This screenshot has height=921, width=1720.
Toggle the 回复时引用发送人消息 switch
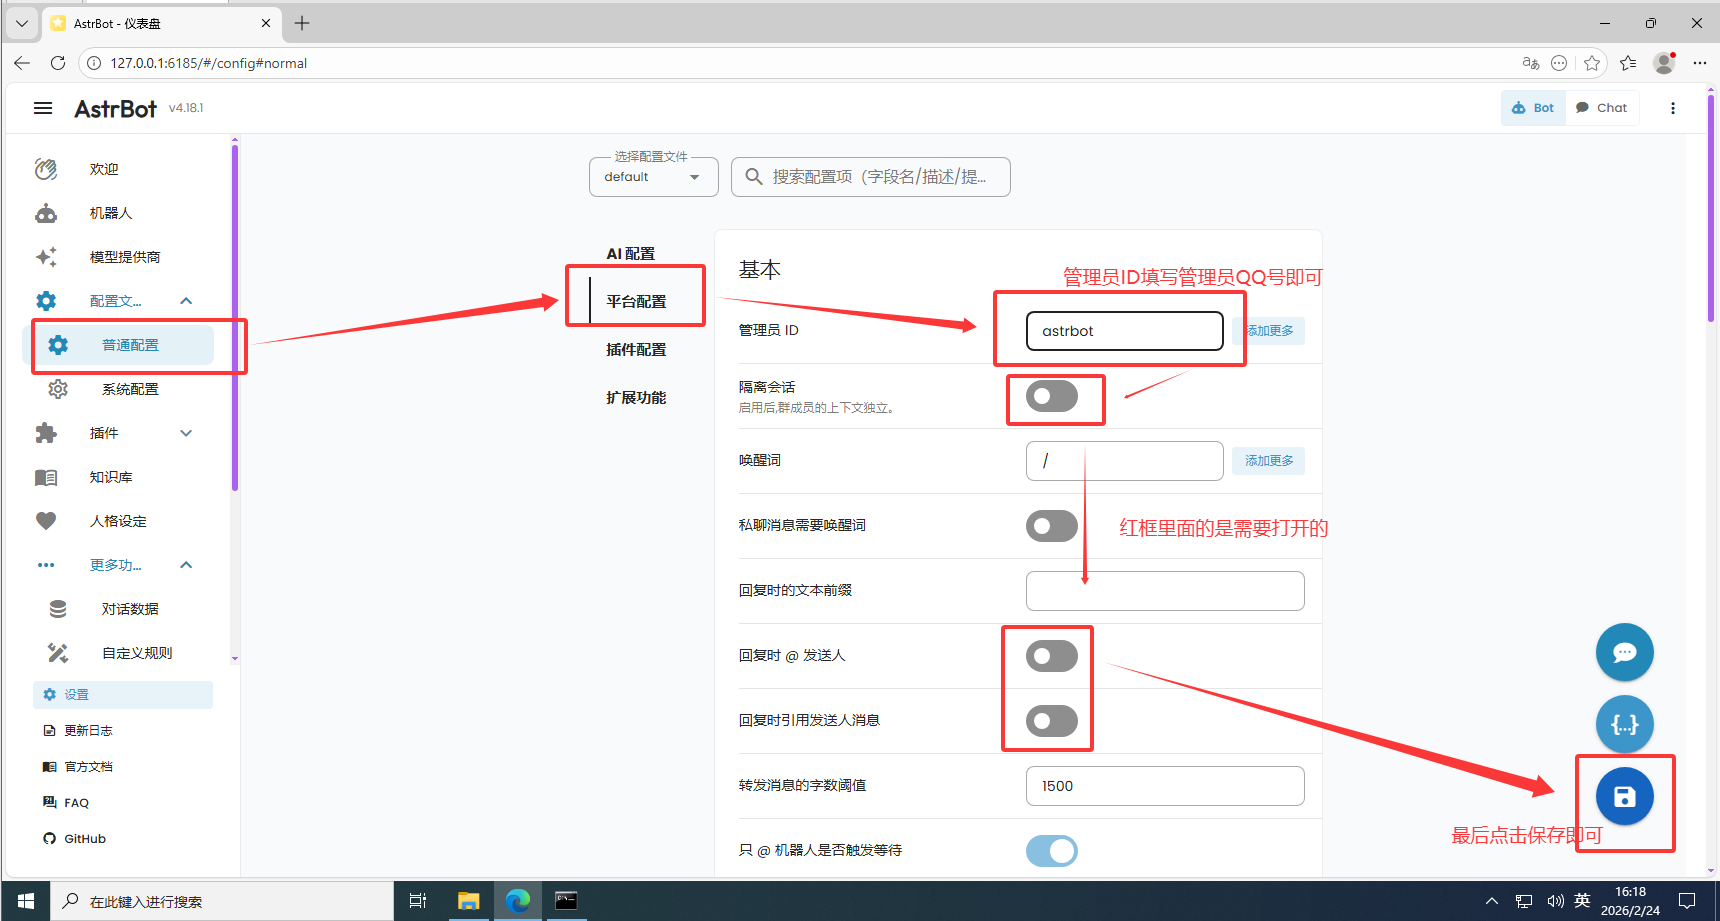[1052, 721]
